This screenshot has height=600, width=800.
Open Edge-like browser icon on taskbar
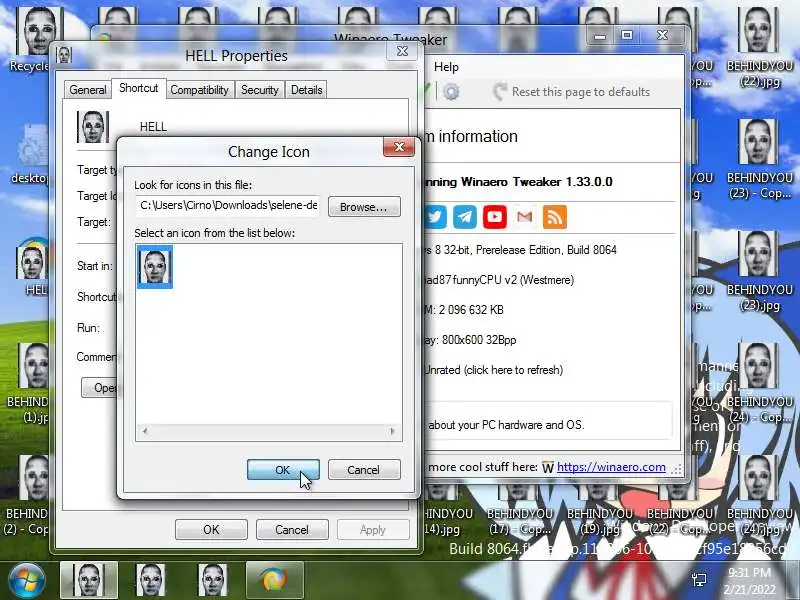pyautogui.click(x=274, y=580)
